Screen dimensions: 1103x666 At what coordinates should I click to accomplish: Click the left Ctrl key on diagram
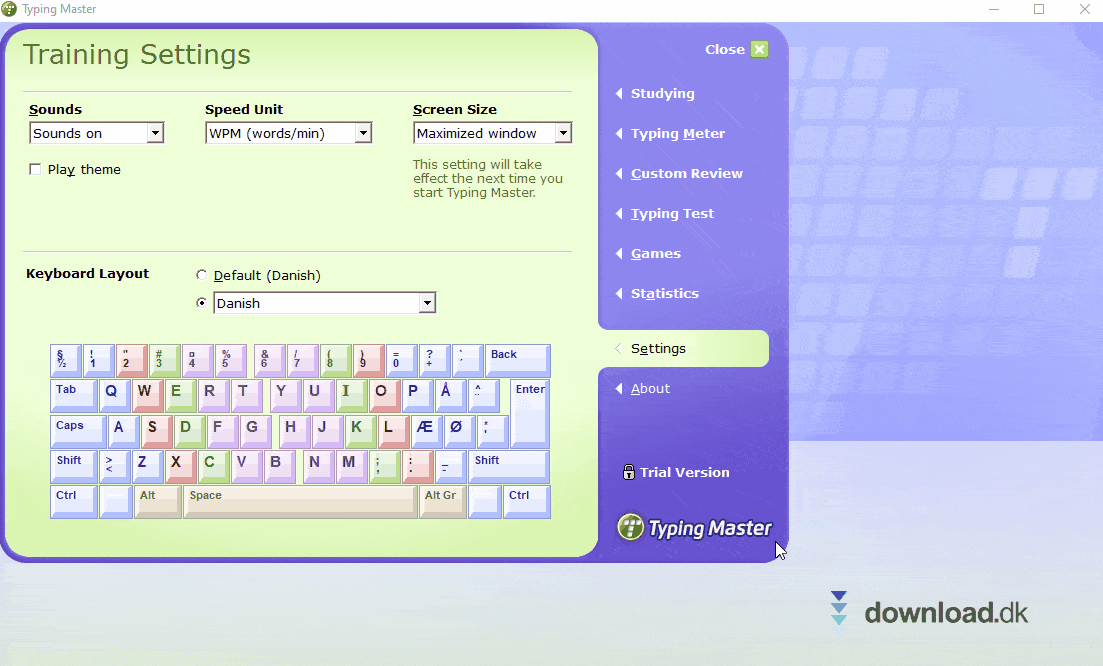pos(74,501)
